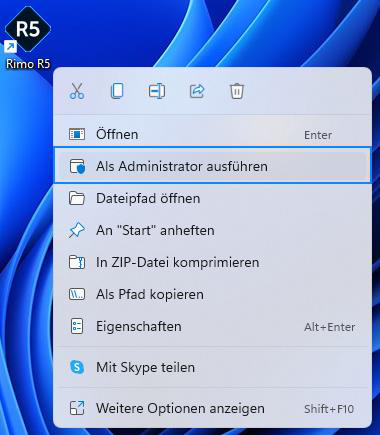Click the Delete trash can icon

pyautogui.click(x=237, y=91)
